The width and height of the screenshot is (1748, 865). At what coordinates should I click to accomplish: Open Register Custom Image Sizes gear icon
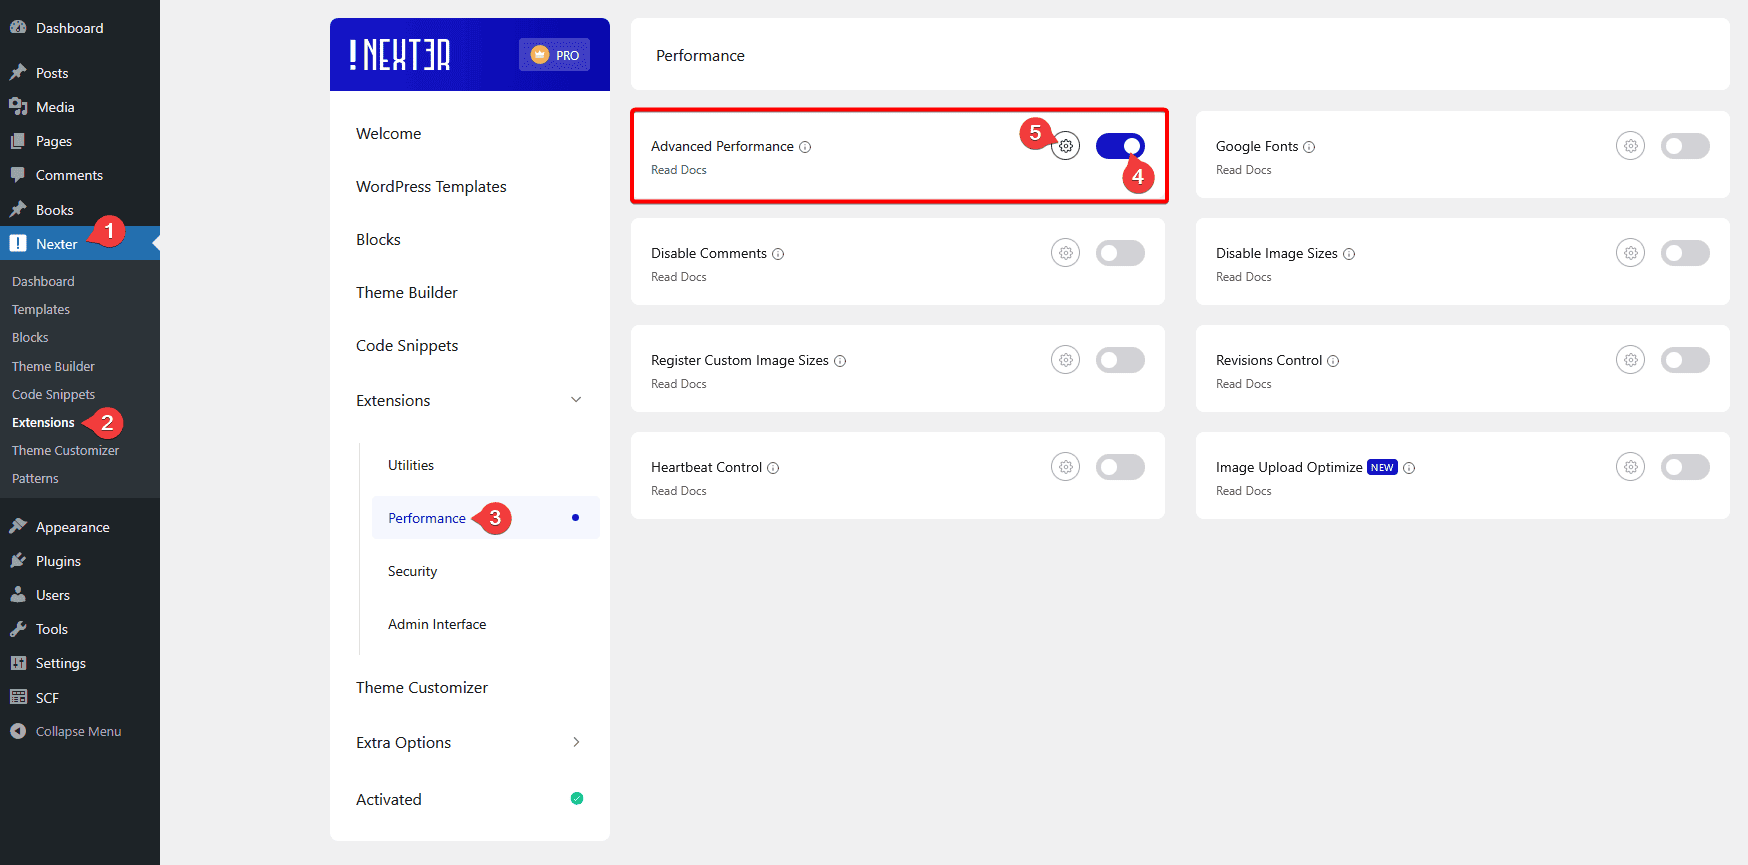(1066, 360)
